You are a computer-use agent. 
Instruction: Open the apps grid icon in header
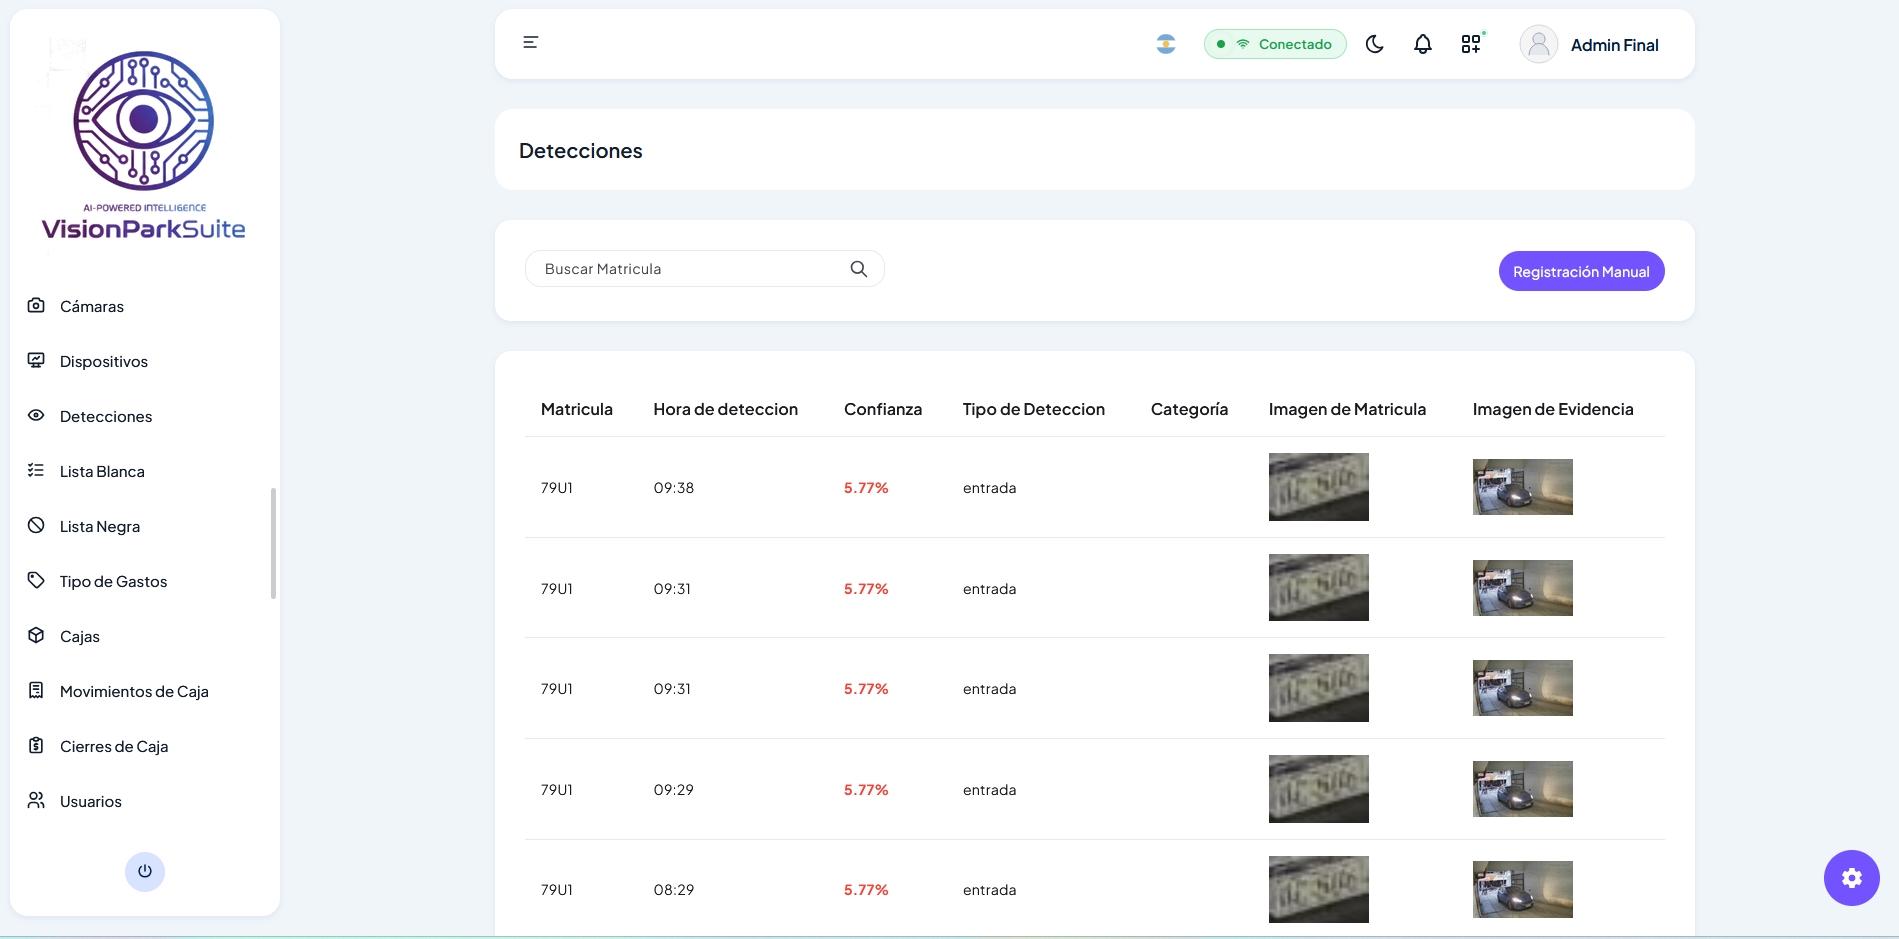(1470, 43)
